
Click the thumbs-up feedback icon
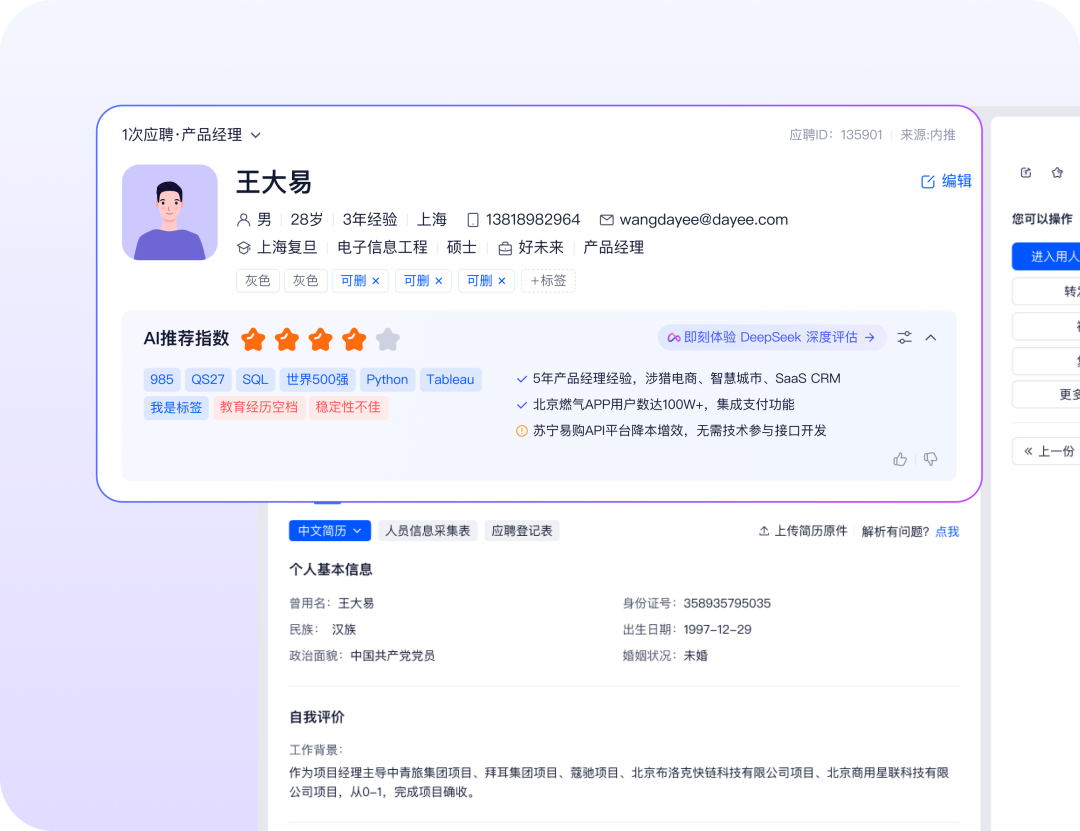pyautogui.click(x=900, y=459)
